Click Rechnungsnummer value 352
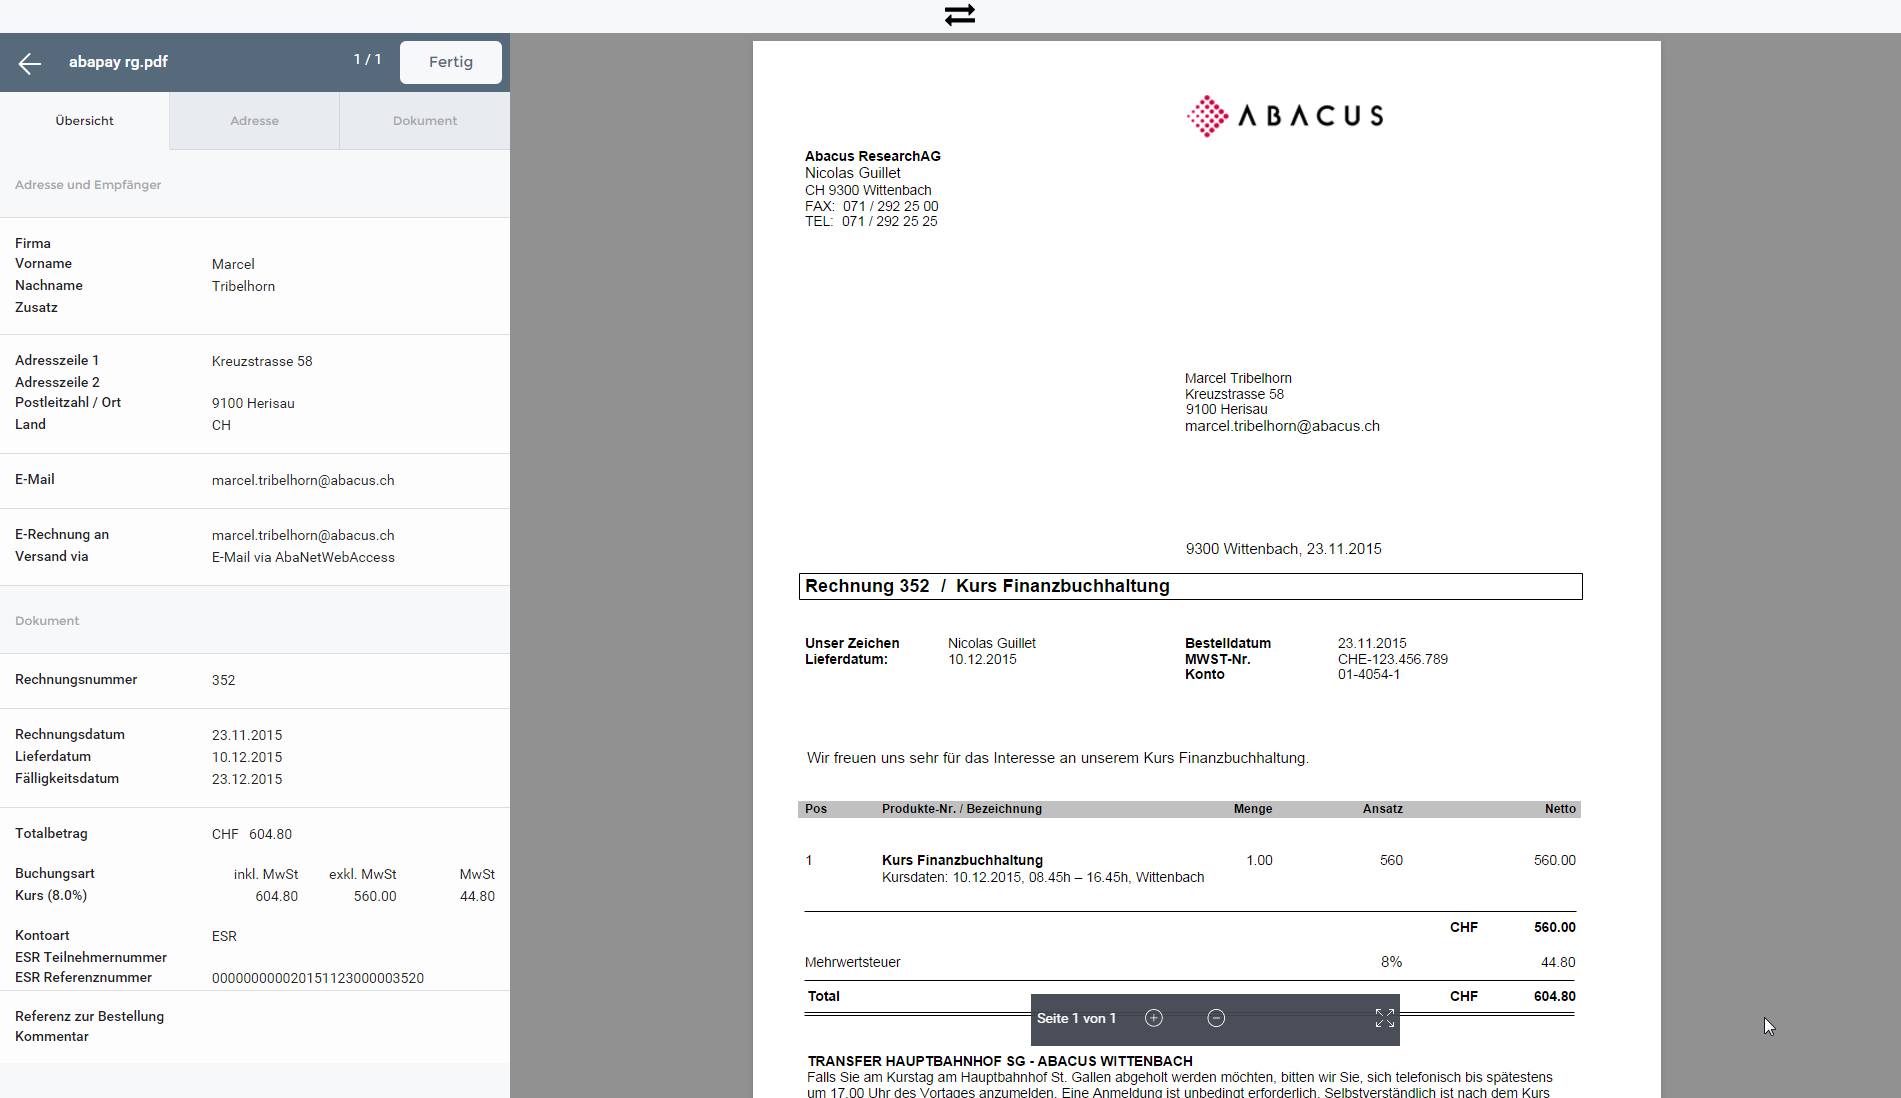Screen dimensions: 1901x1098 tap(223, 681)
